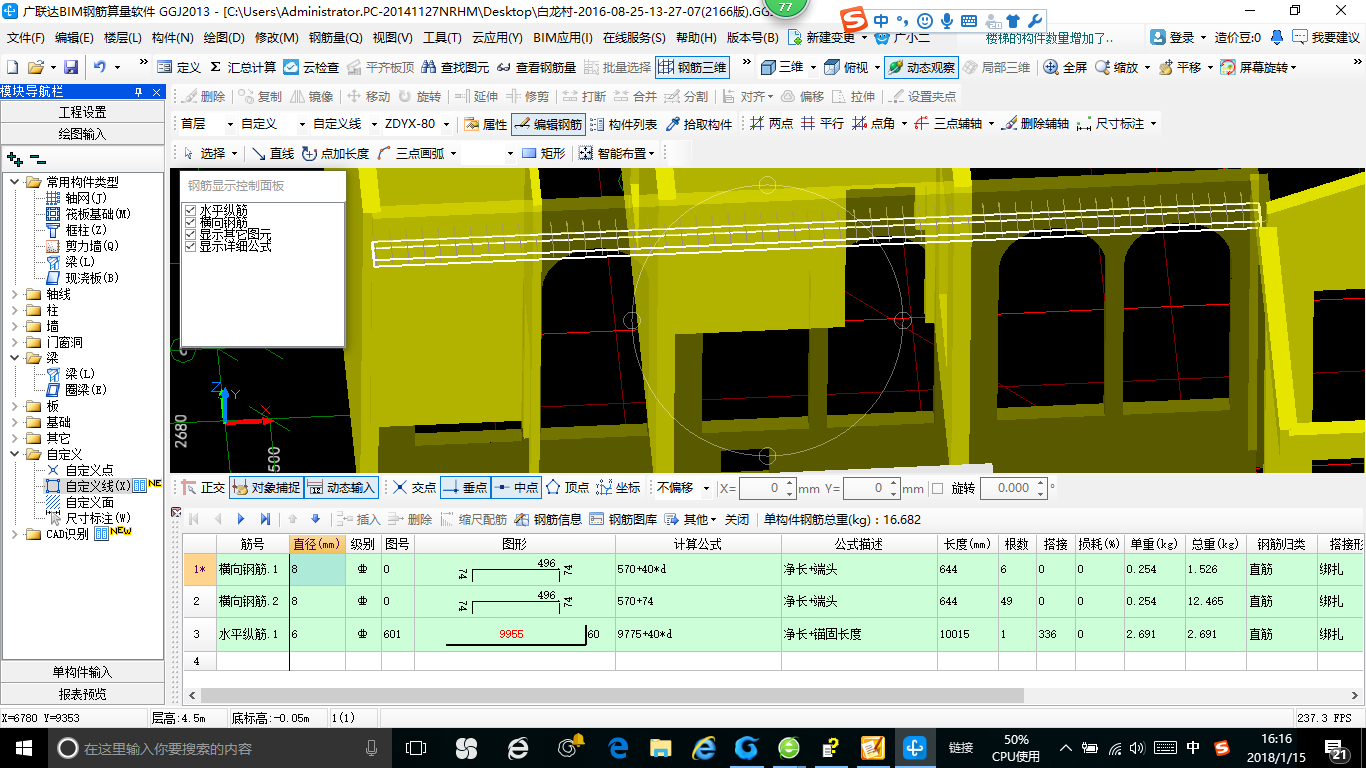Toggle 垂点 perpendicular snap

click(x=465, y=488)
